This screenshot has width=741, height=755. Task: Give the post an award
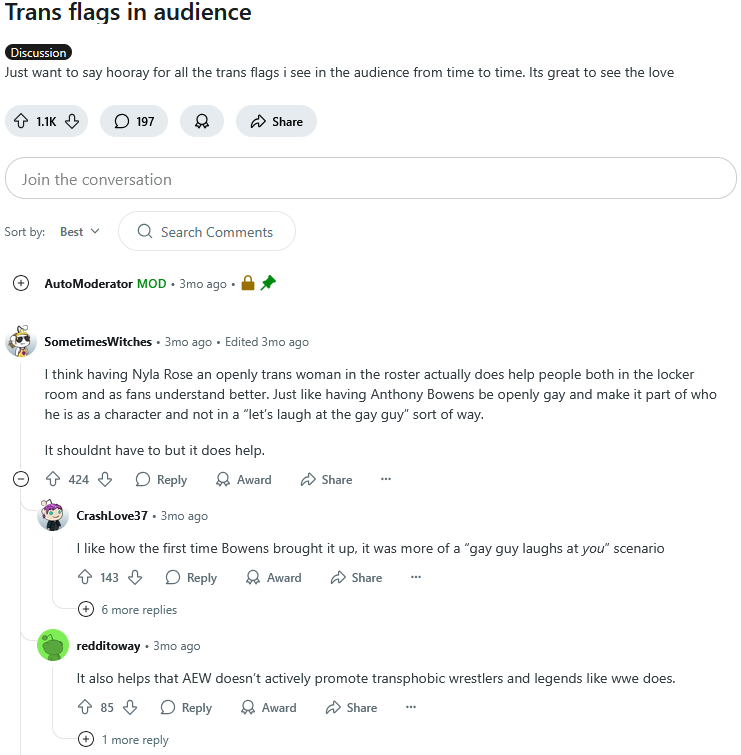pyautogui.click(x=202, y=121)
